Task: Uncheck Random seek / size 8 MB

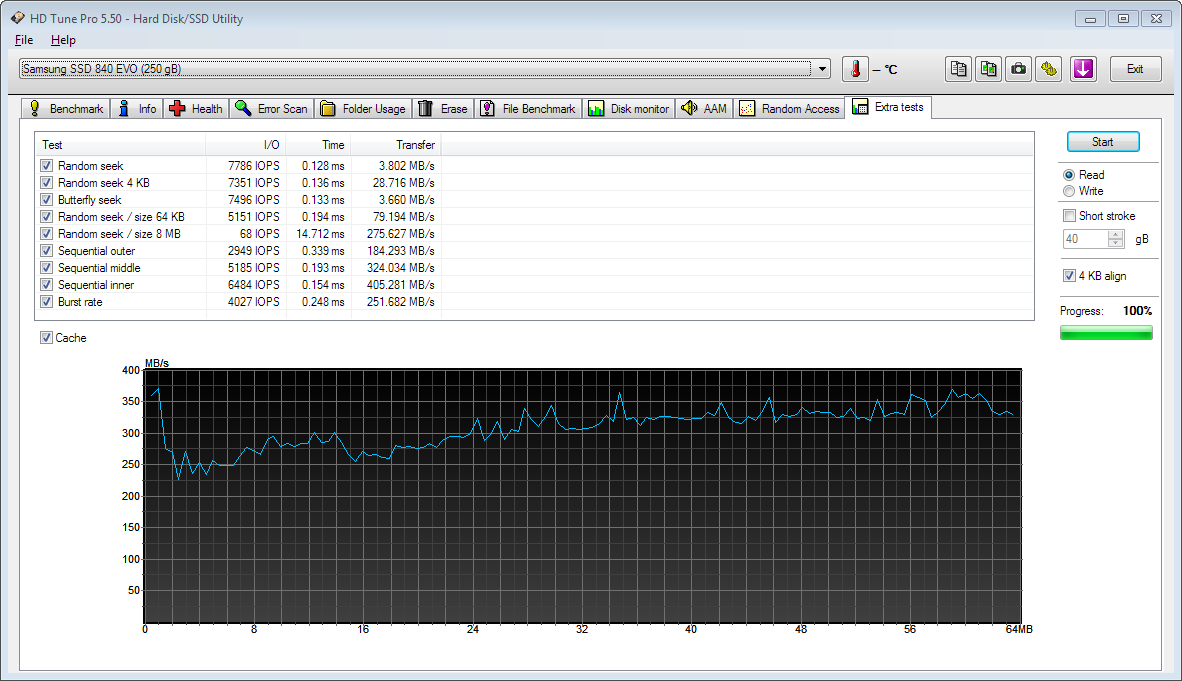Action: tap(47, 234)
